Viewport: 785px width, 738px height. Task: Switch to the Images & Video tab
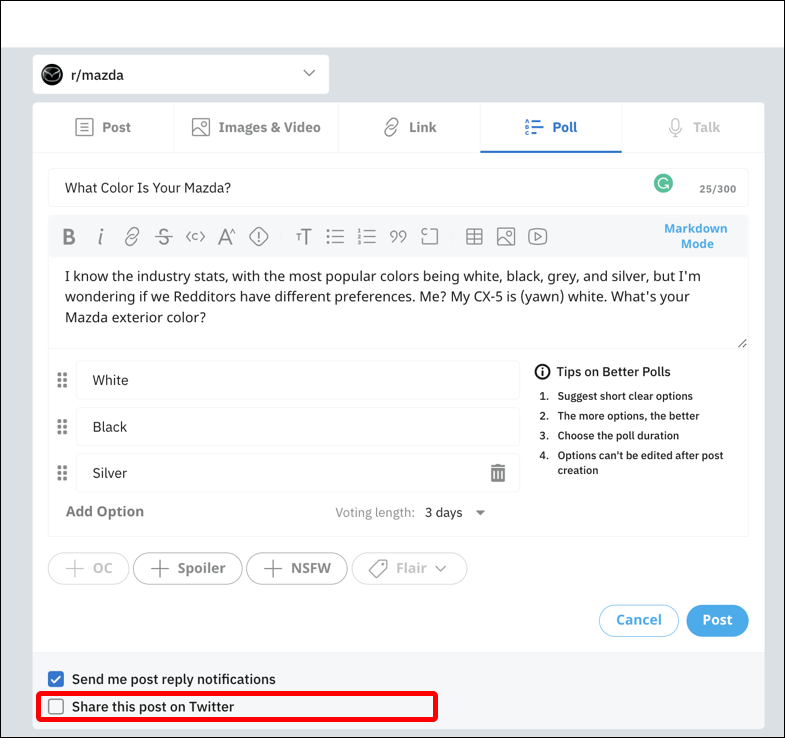tap(256, 127)
